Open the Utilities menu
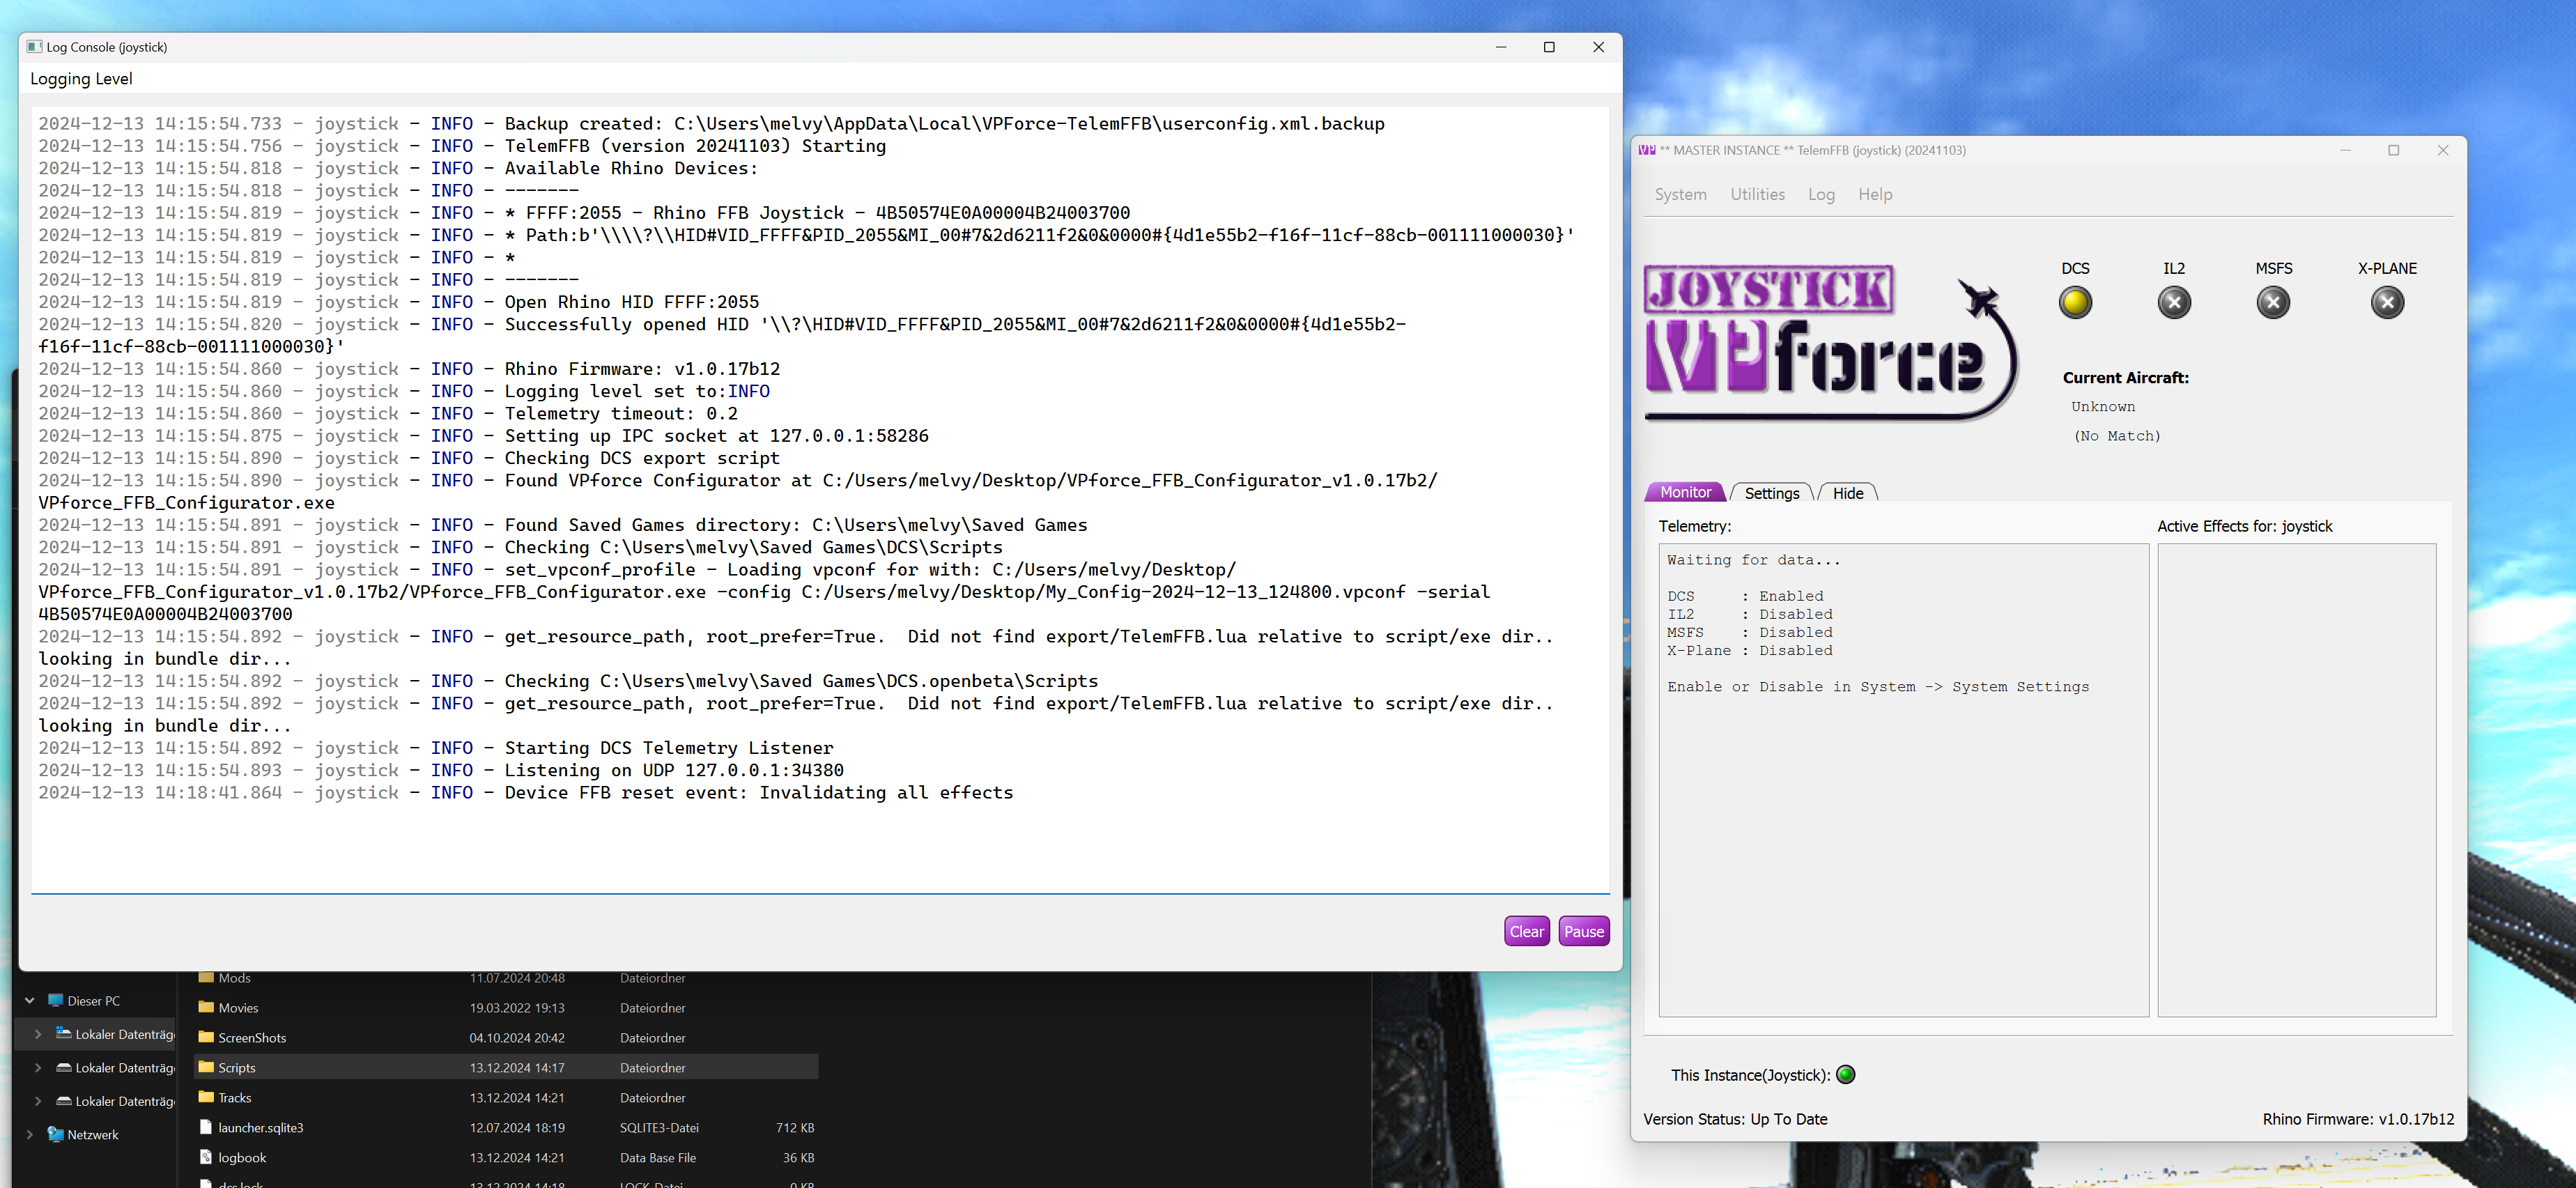 [x=1757, y=194]
